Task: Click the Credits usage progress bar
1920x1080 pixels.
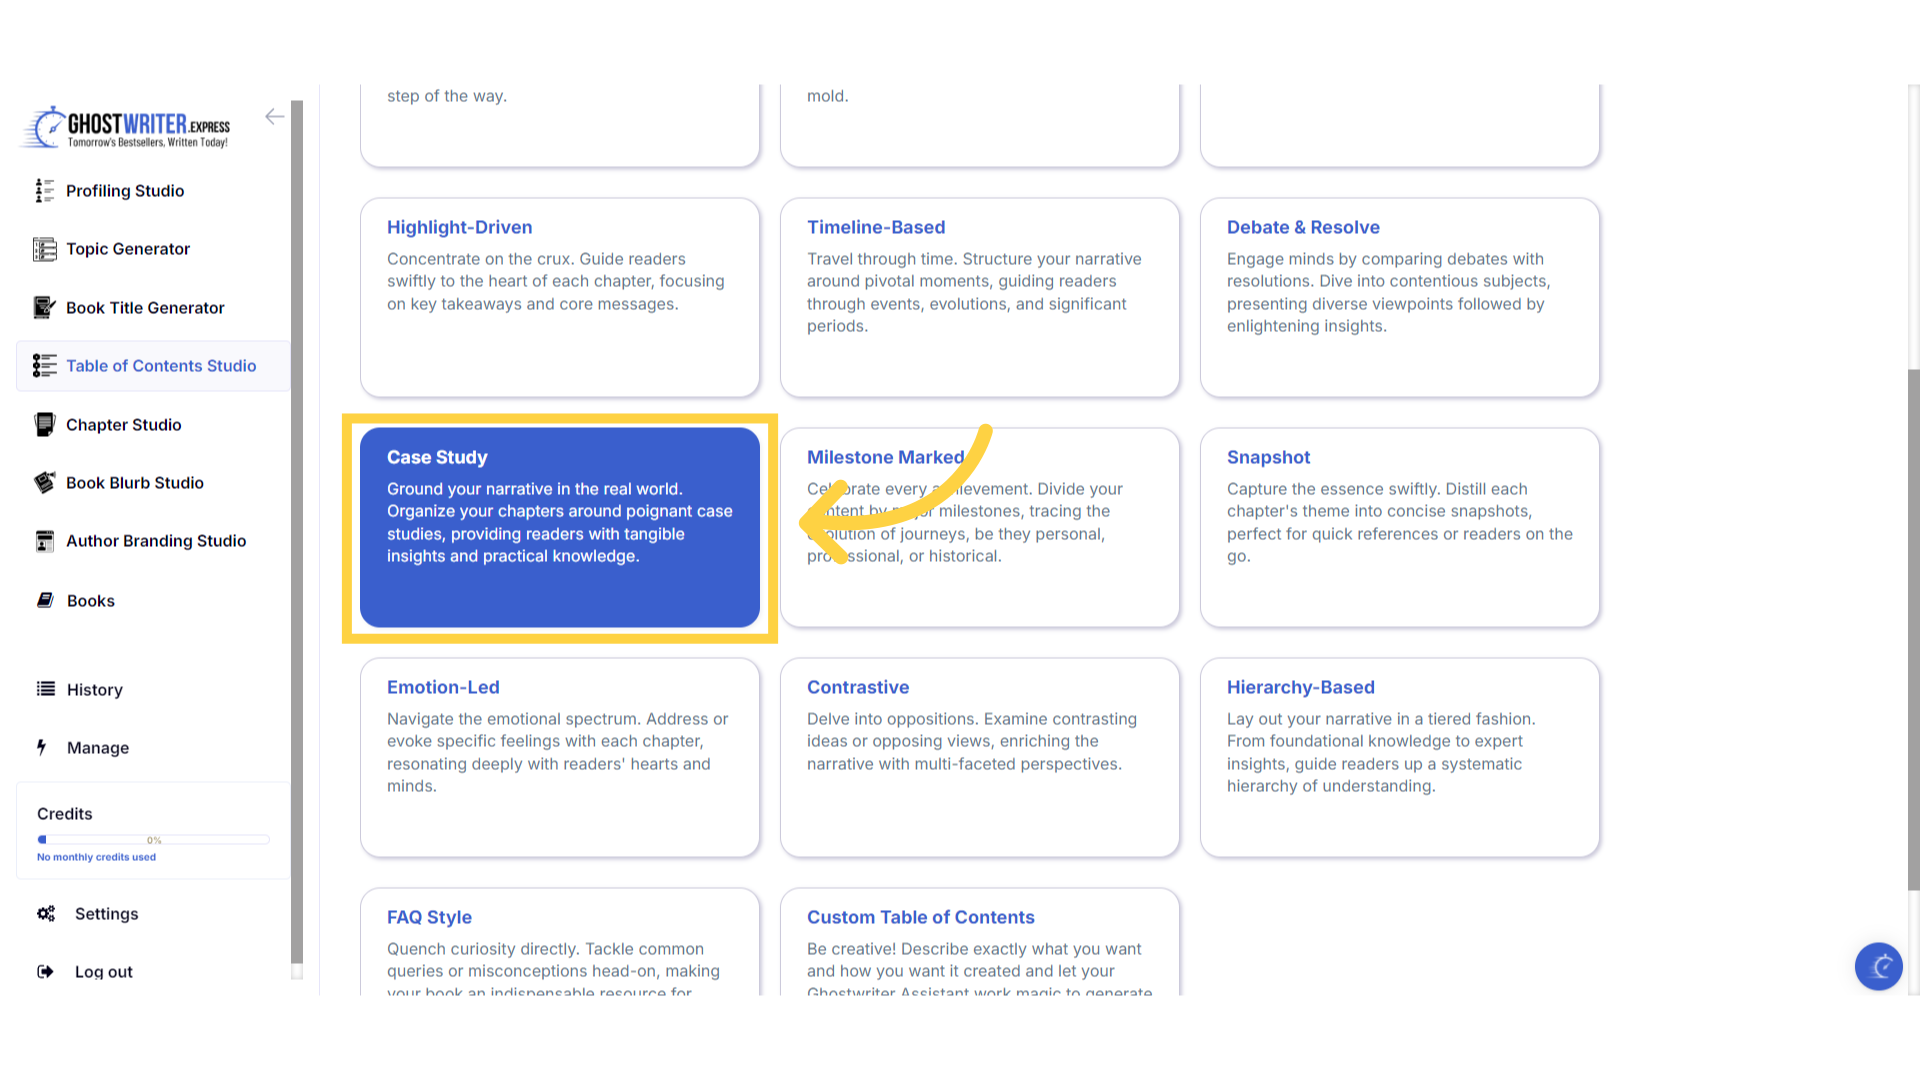Action: (153, 840)
